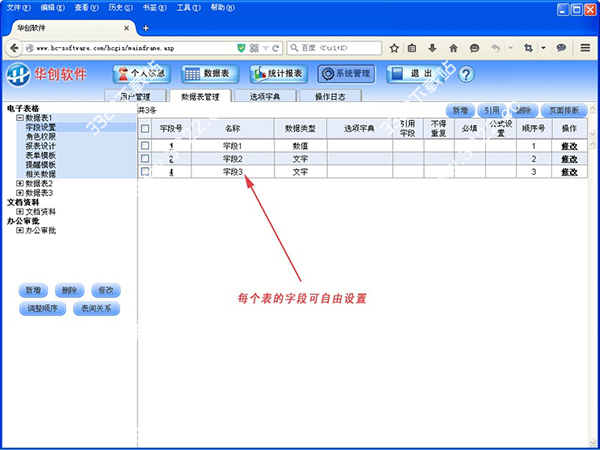This screenshot has height=450, width=600.
Task: Open a new tab with plus icon
Action: tap(146, 28)
